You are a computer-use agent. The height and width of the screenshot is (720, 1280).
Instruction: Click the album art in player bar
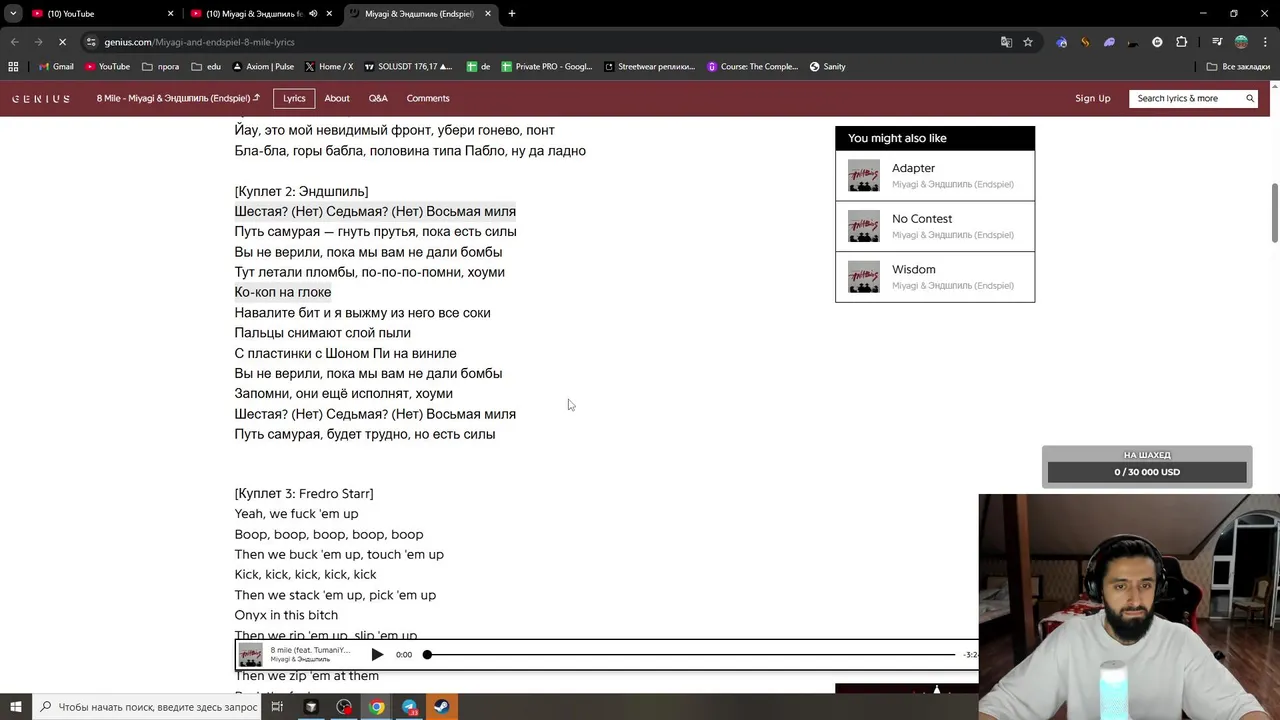(251, 655)
